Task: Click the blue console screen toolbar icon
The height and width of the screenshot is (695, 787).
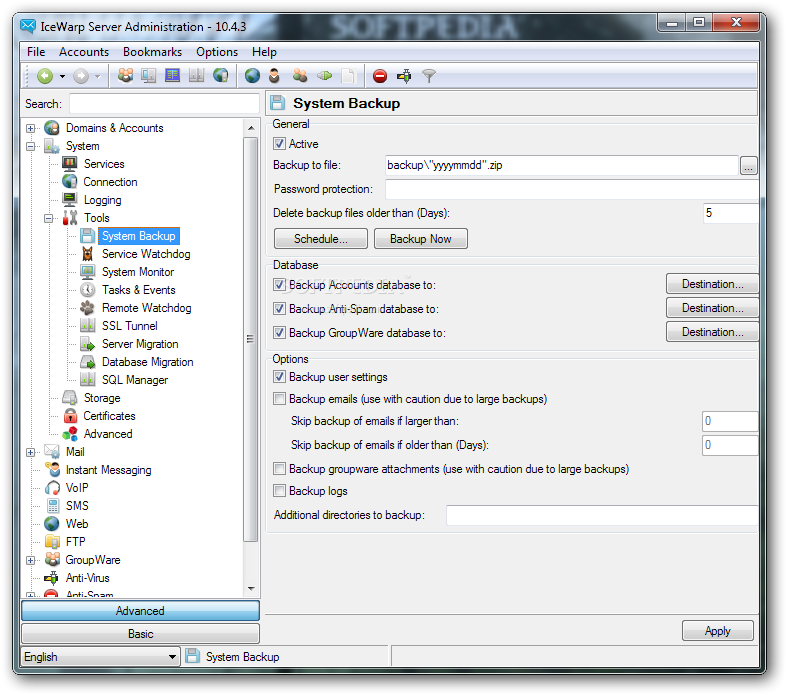Action: tap(173, 76)
